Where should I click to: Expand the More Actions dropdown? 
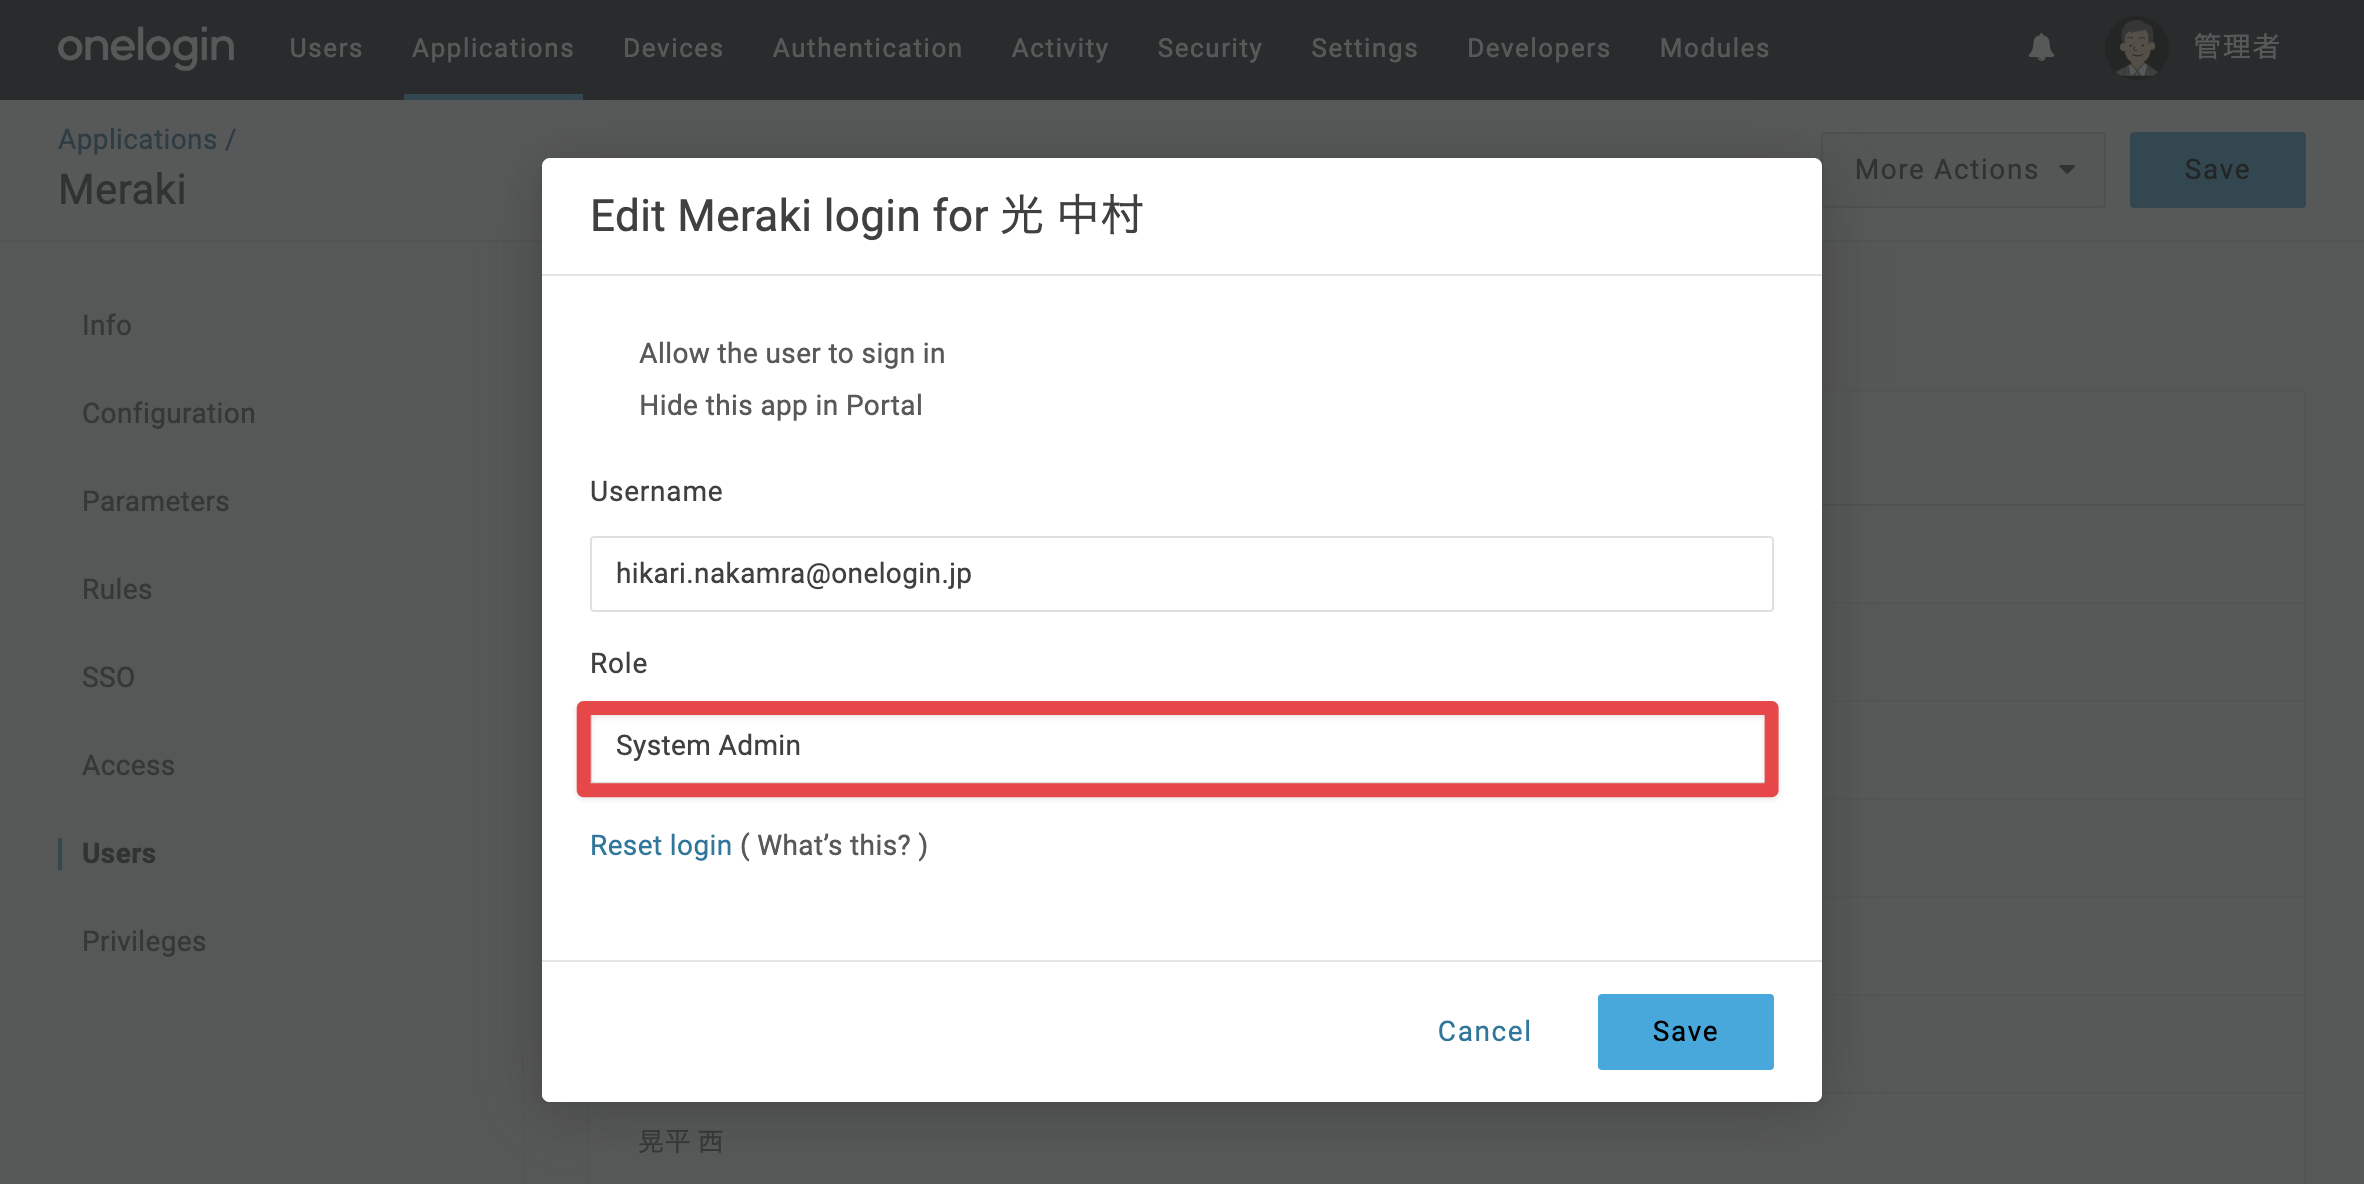pos(1963,169)
